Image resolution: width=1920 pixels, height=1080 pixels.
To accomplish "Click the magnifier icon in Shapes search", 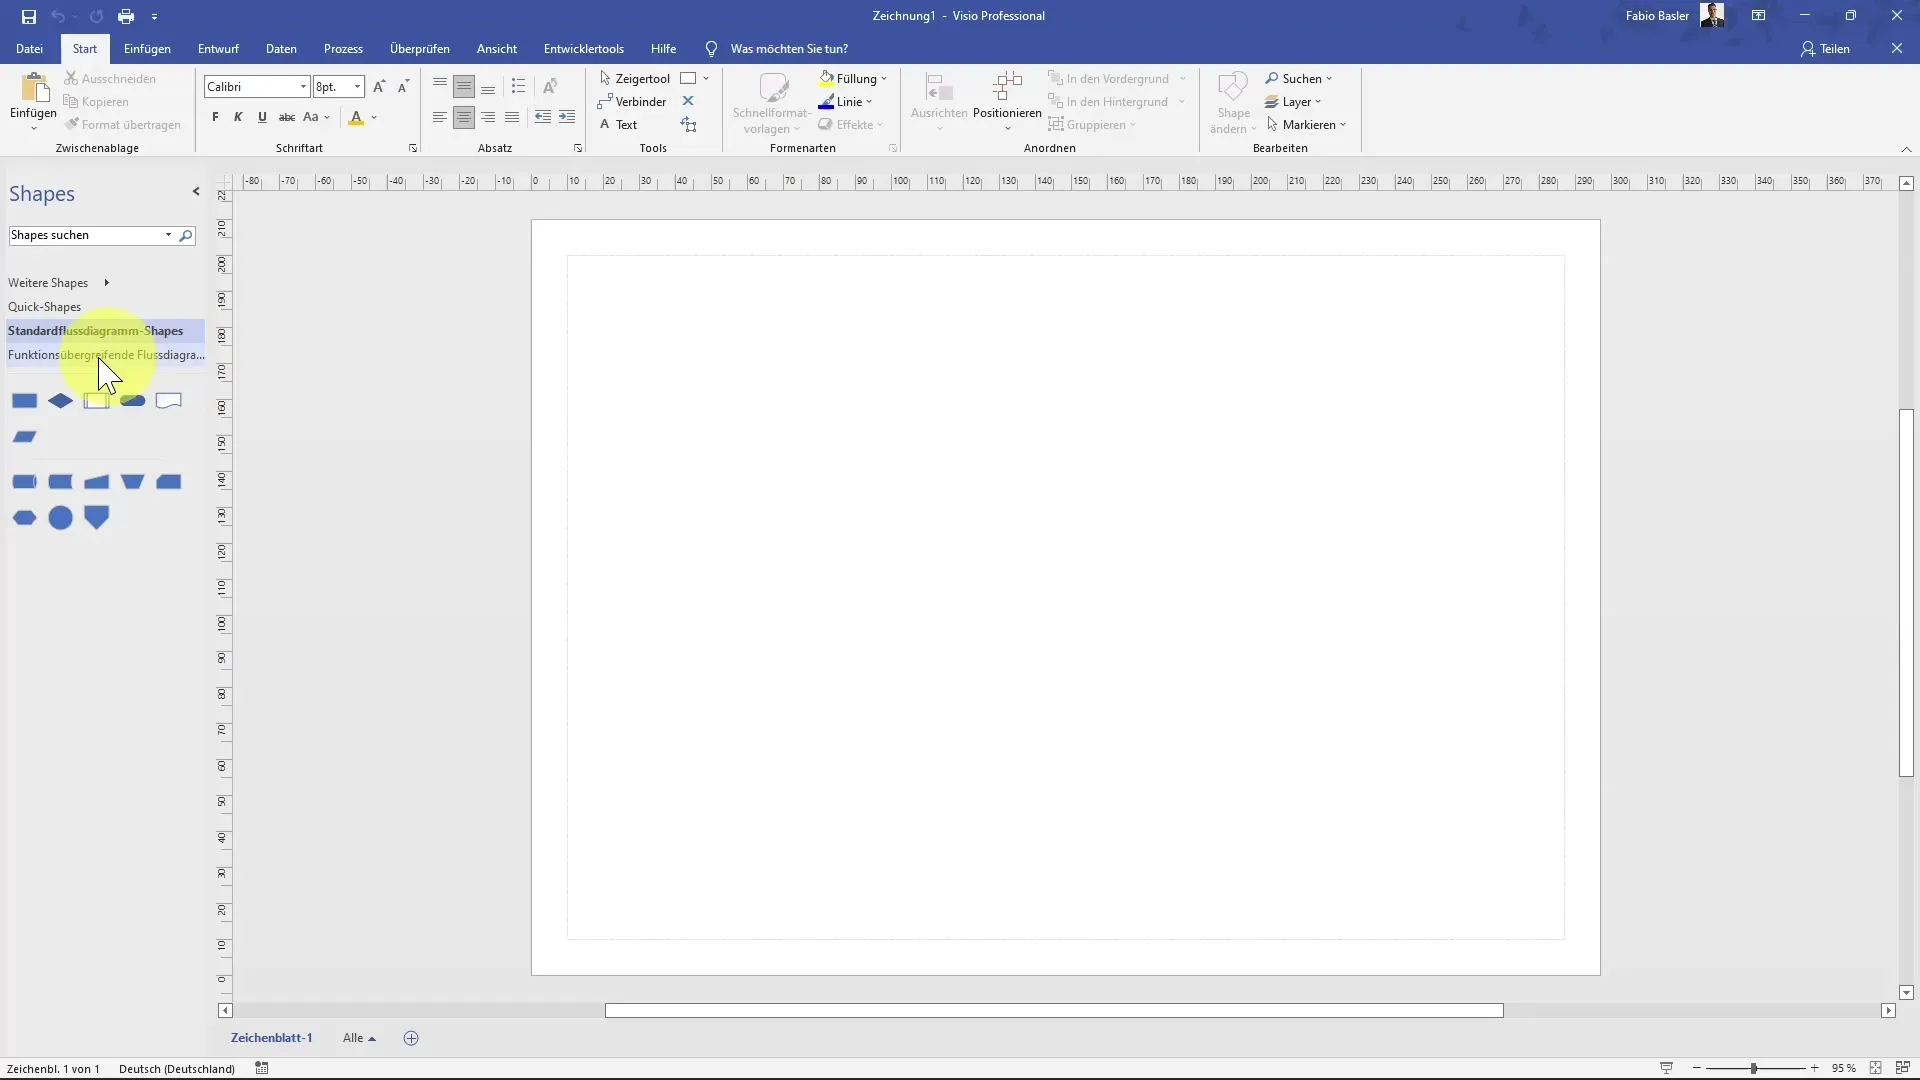I will [185, 235].
